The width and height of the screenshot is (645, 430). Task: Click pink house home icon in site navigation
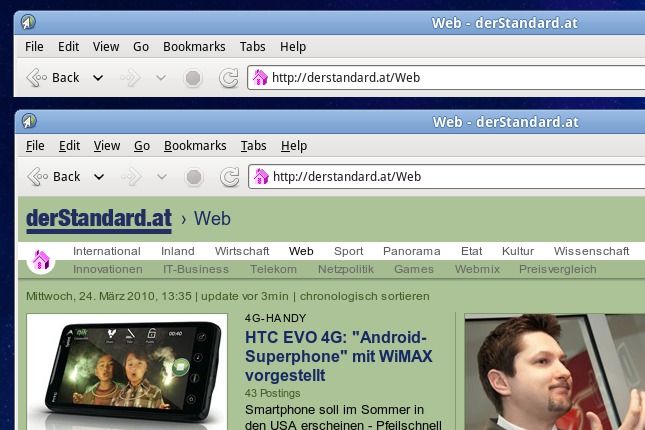[x=41, y=260]
